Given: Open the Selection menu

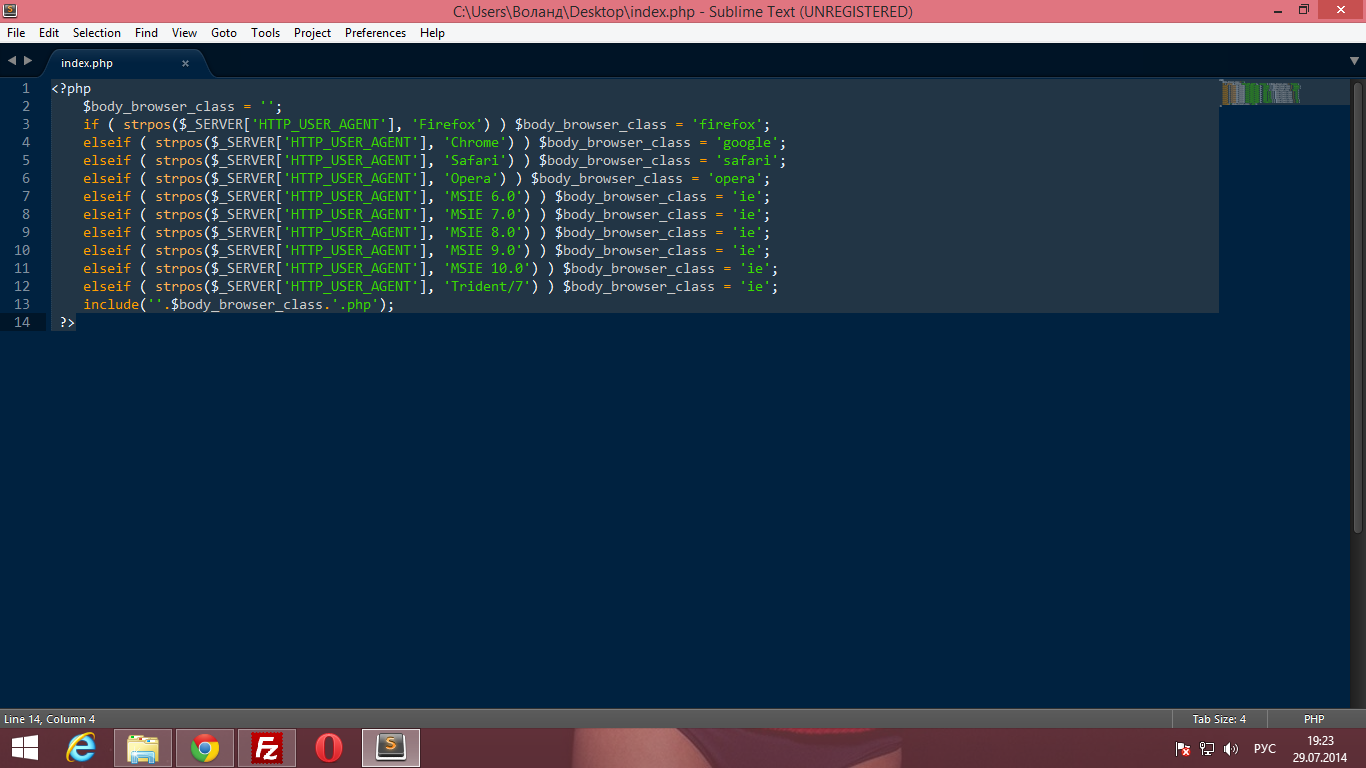Looking at the screenshot, I should (x=97, y=33).
